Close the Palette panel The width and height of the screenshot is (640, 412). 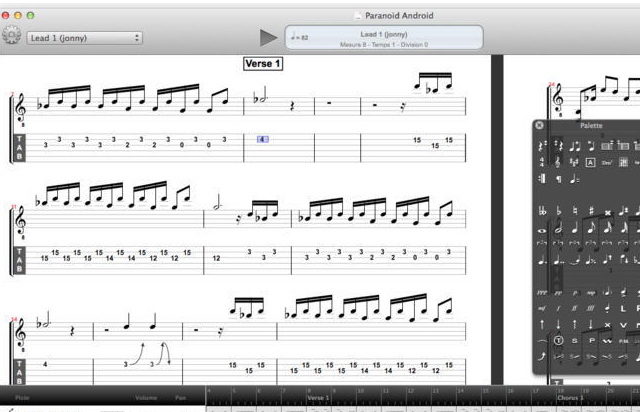[539, 125]
